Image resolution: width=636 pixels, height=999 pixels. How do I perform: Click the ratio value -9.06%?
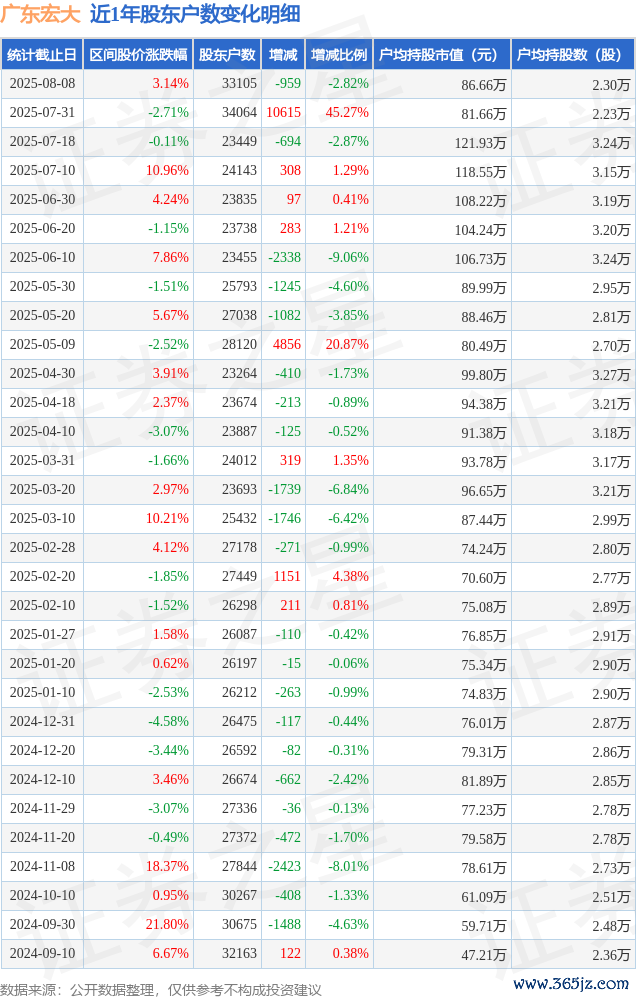point(349,257)
